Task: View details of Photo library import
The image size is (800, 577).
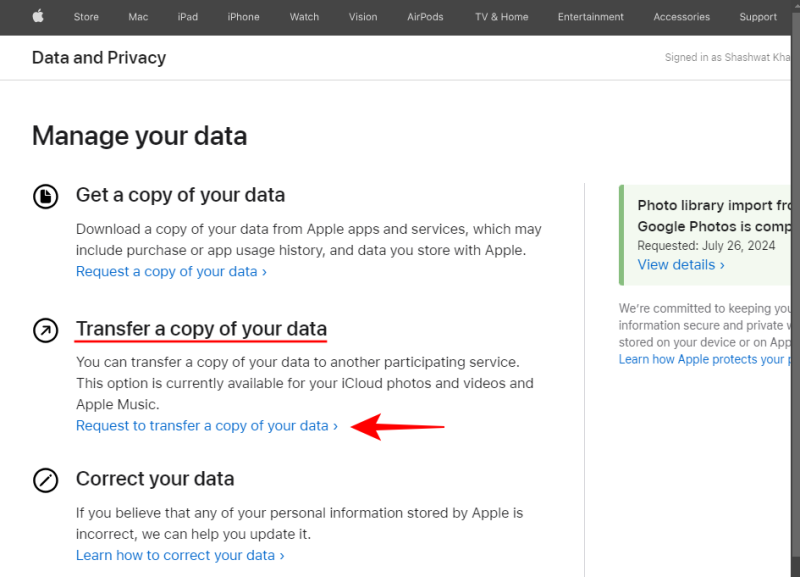Action: (x=680, y=265)
